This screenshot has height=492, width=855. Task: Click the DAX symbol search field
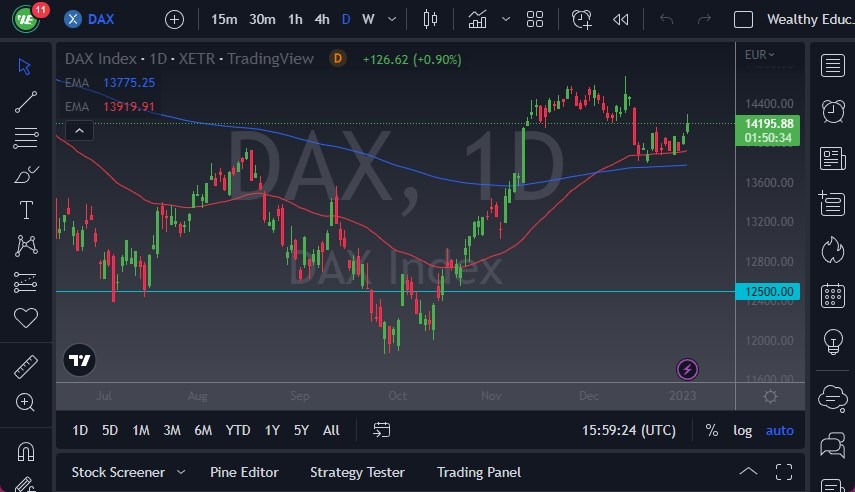click(x=89, y=20)
